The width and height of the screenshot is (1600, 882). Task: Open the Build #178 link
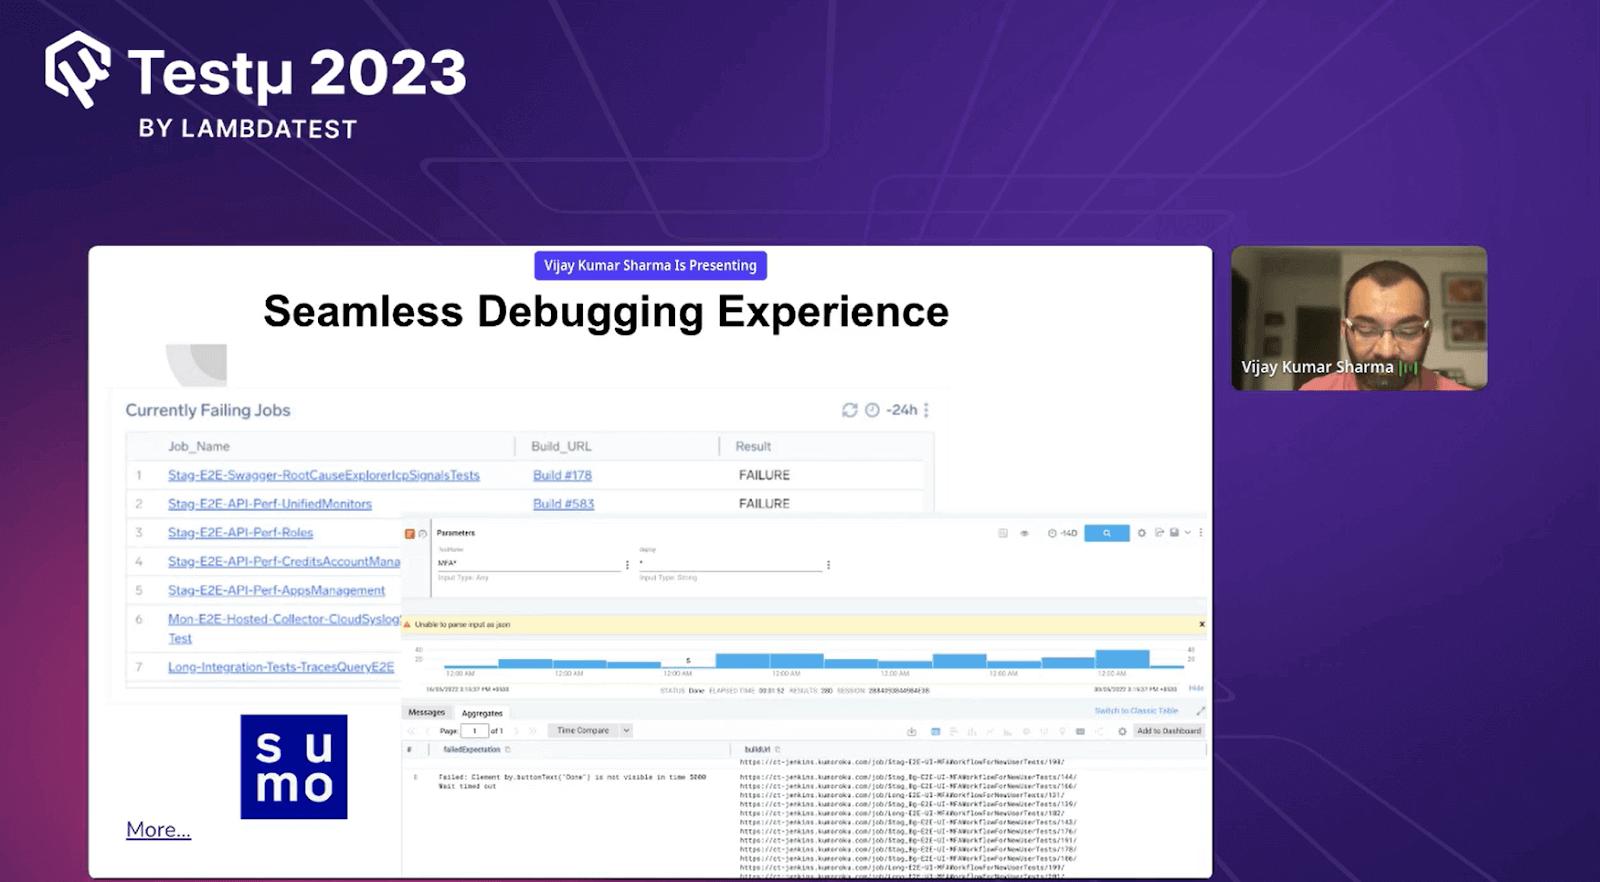point(562,475)
